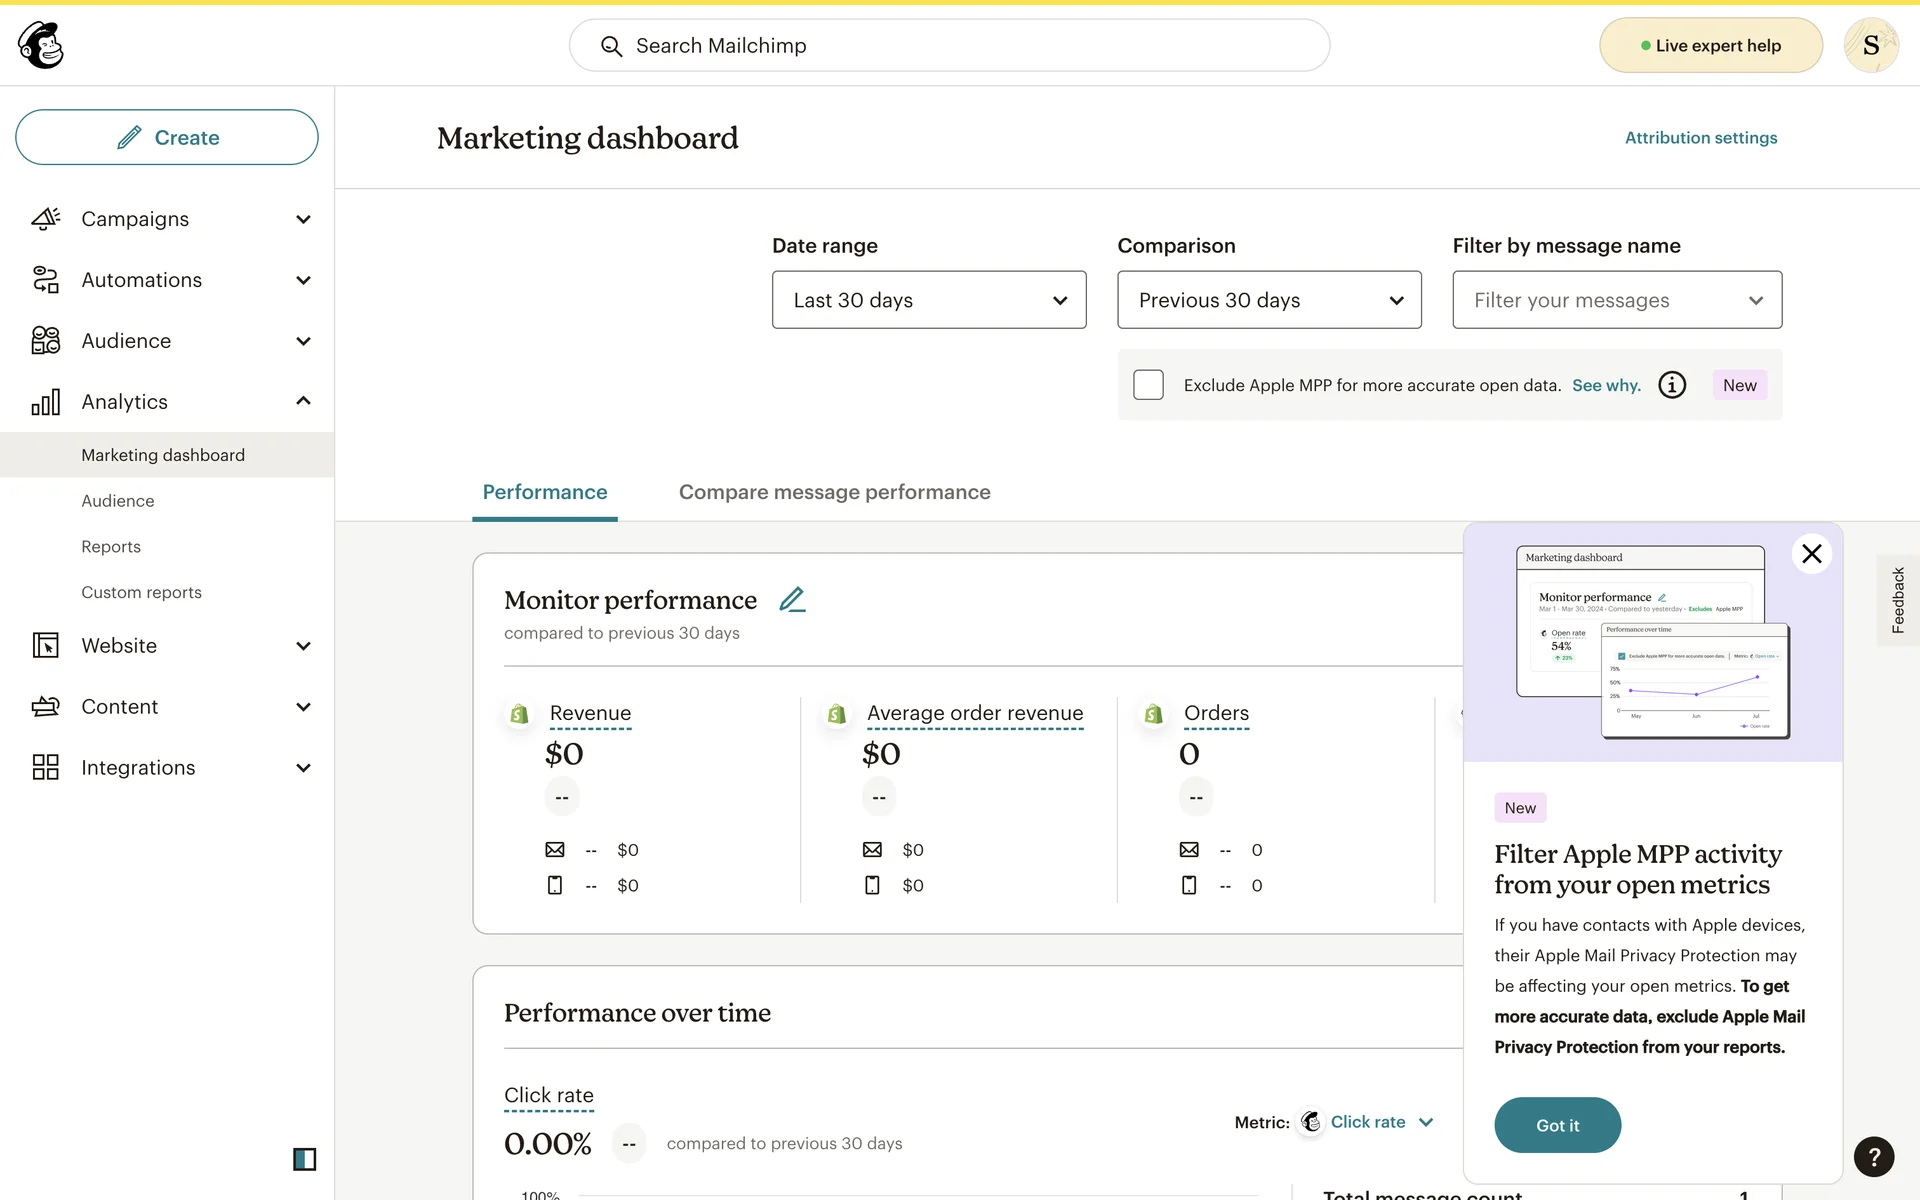Click the pencil icon beside Monitor performance
The height and width of the screenshot is (1200, 1920).
[x=792, y=599]
